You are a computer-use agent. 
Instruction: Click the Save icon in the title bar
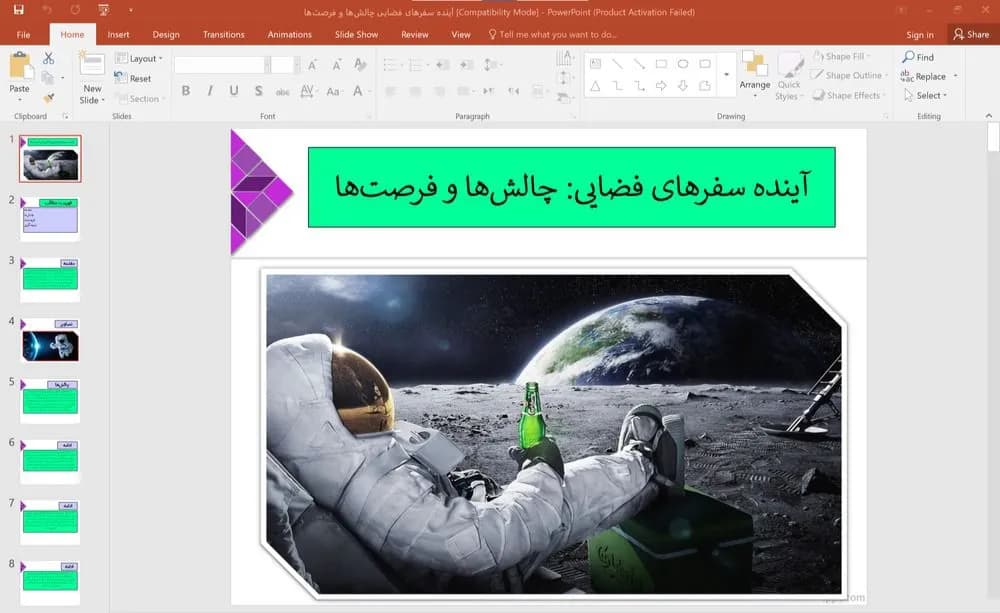(18, 10)
